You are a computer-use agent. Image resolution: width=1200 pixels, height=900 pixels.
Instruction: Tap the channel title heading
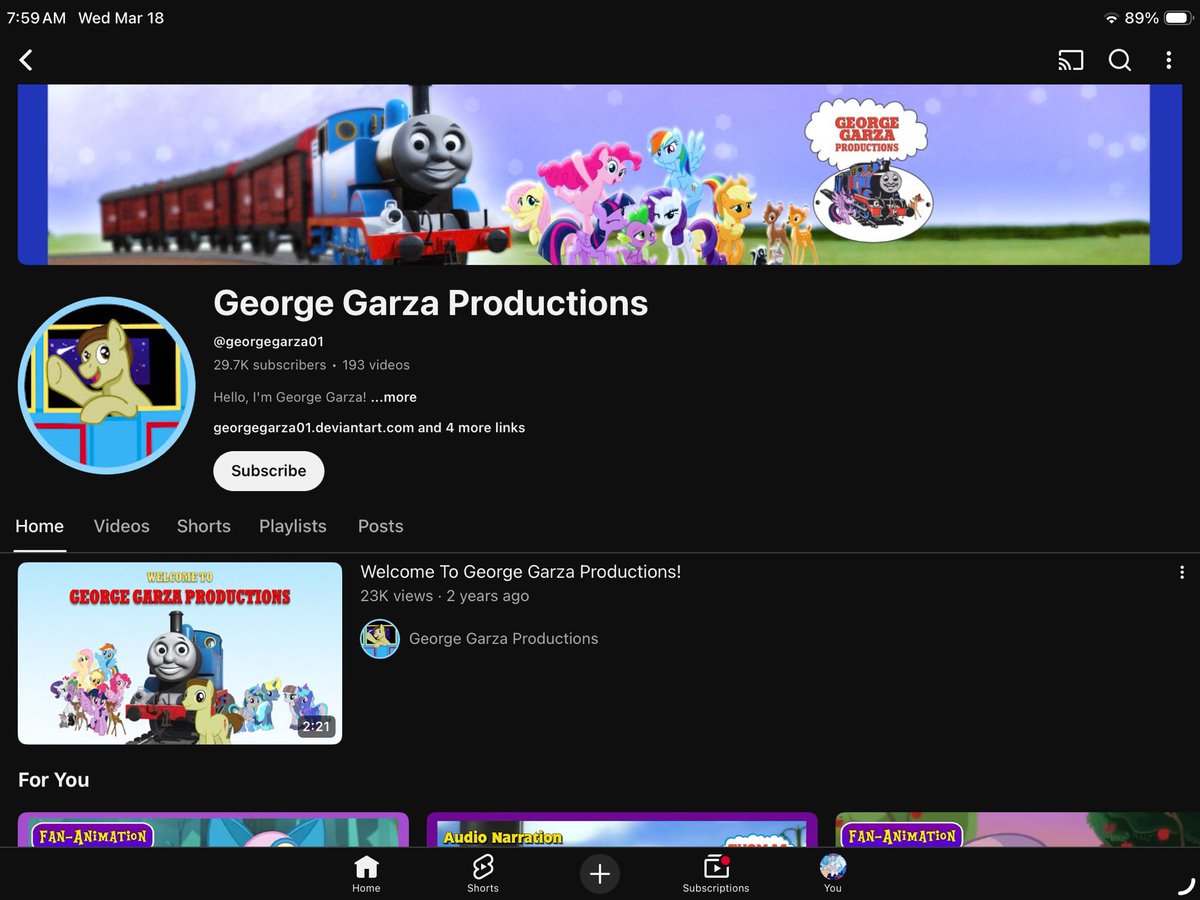[431, 303]
